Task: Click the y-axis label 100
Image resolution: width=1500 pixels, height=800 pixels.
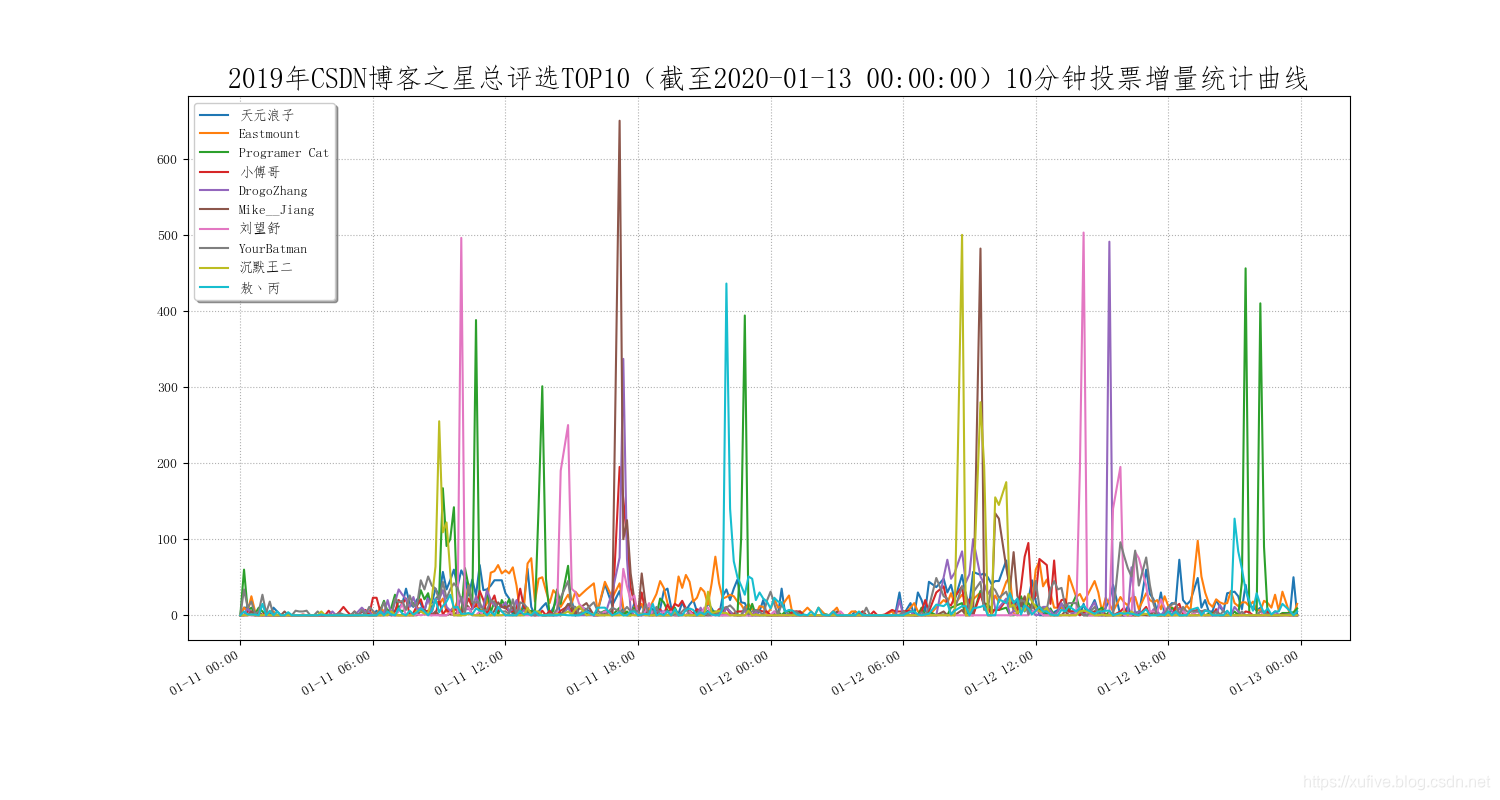Action: coord(166,540)
